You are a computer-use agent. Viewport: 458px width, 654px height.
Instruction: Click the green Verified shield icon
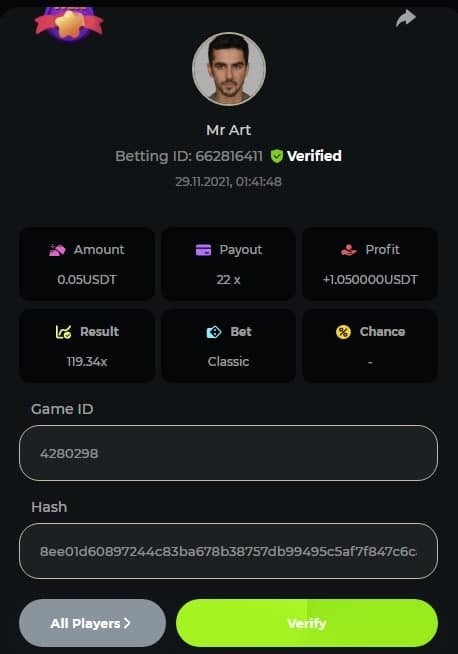click(x=277, y=156)
